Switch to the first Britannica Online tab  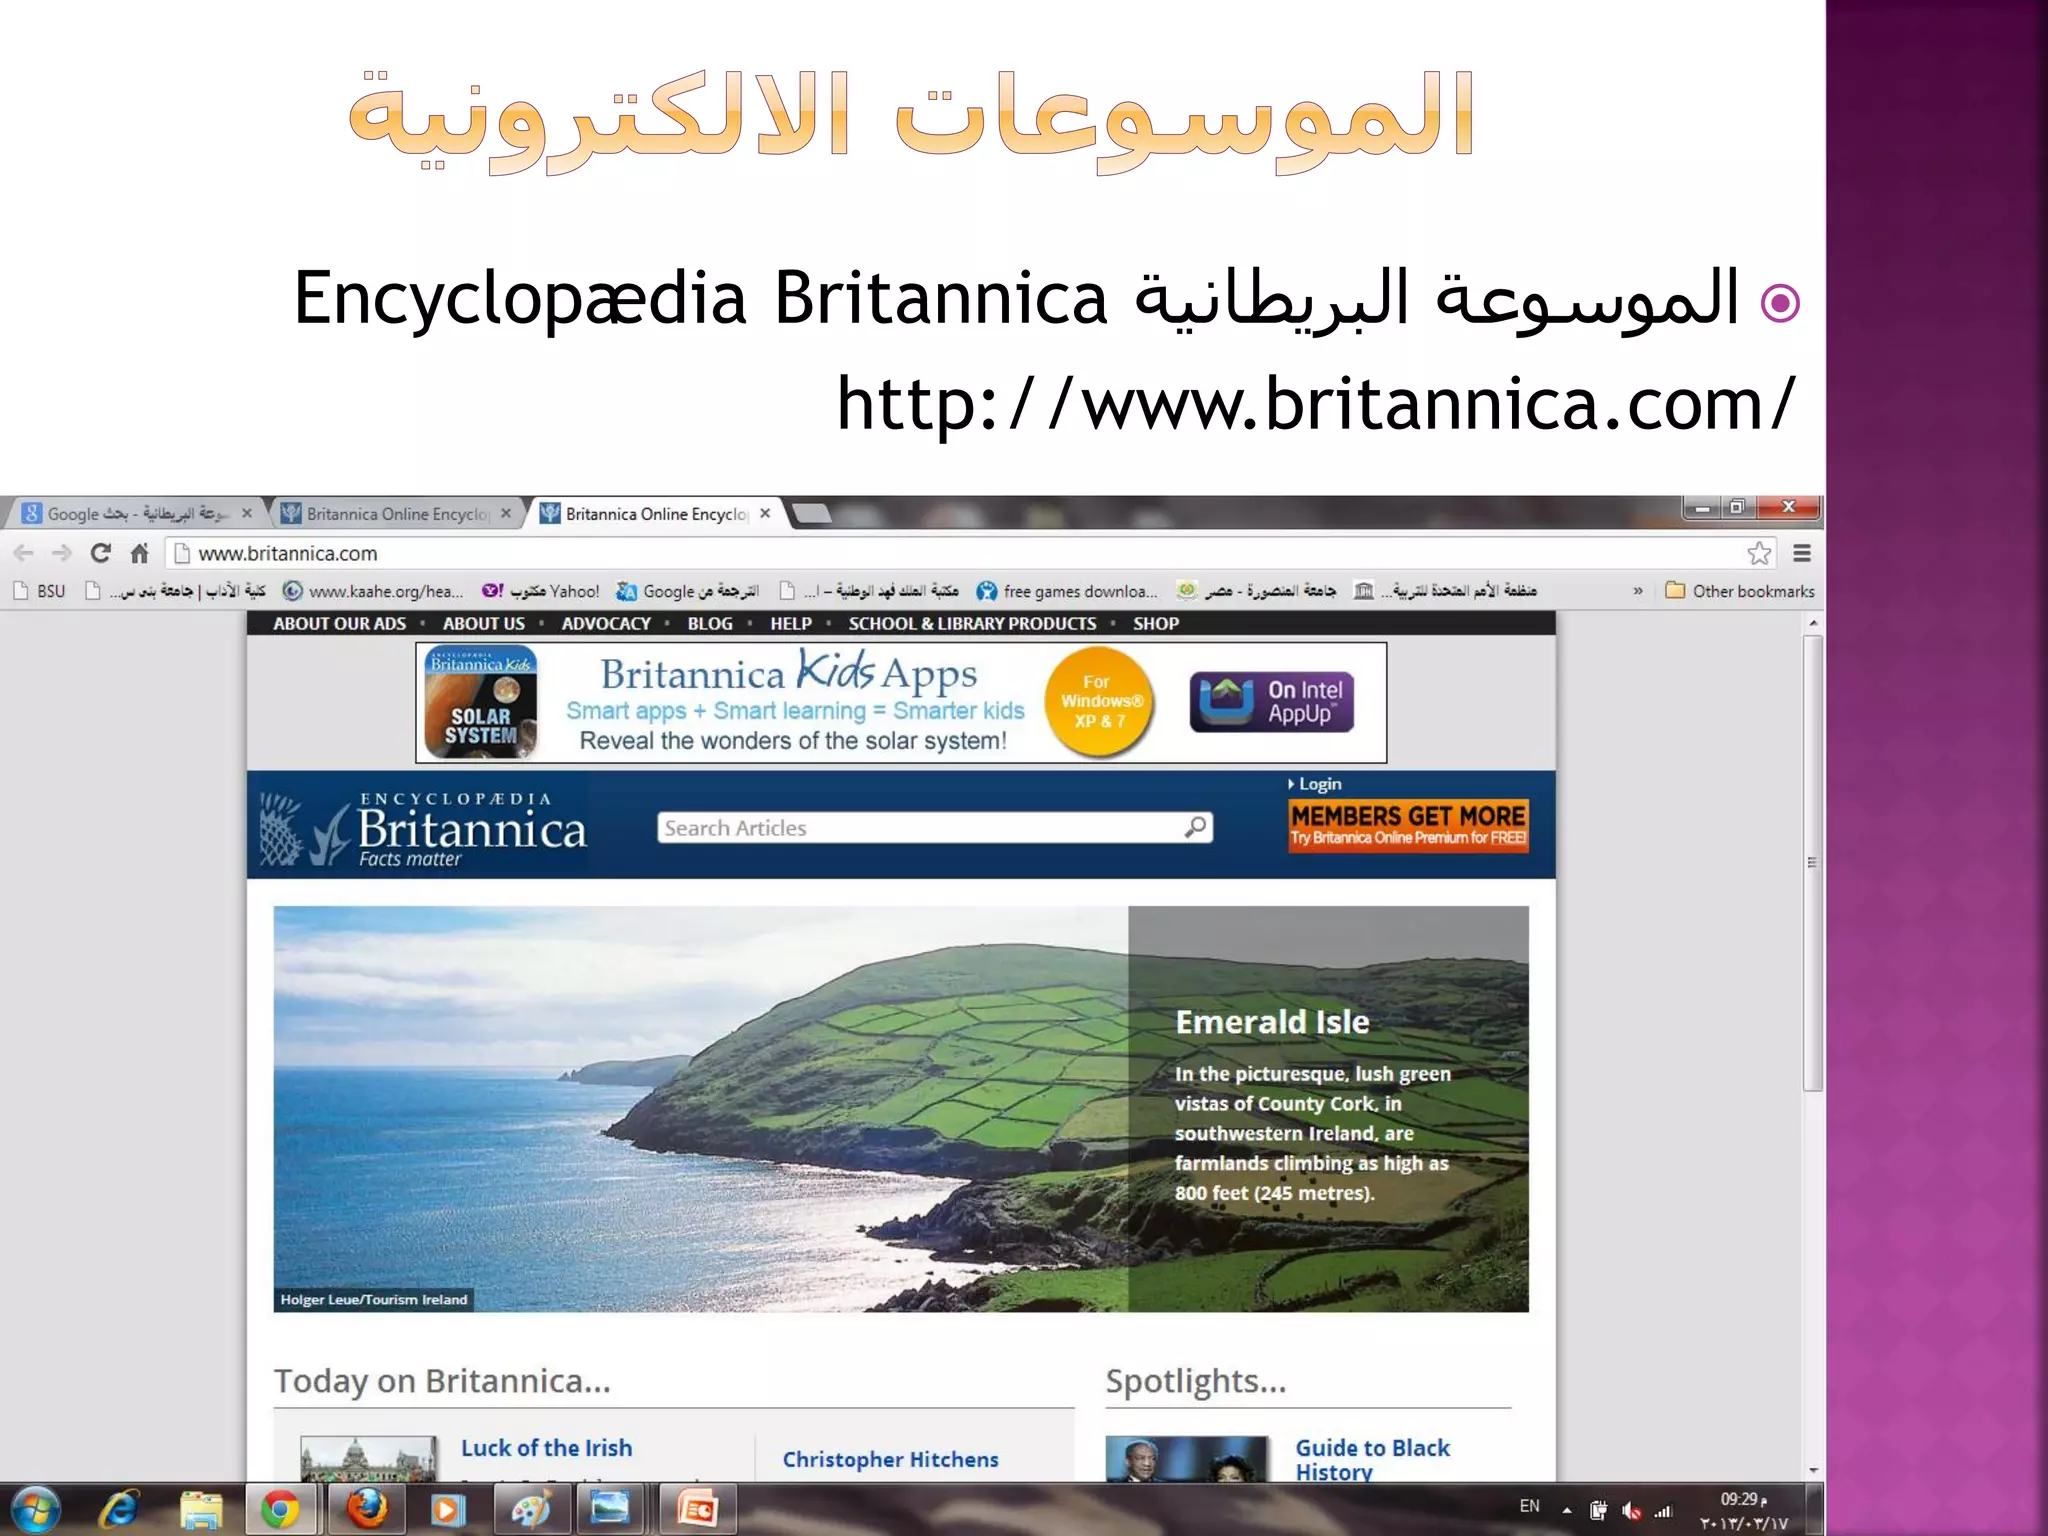(395, 513)
